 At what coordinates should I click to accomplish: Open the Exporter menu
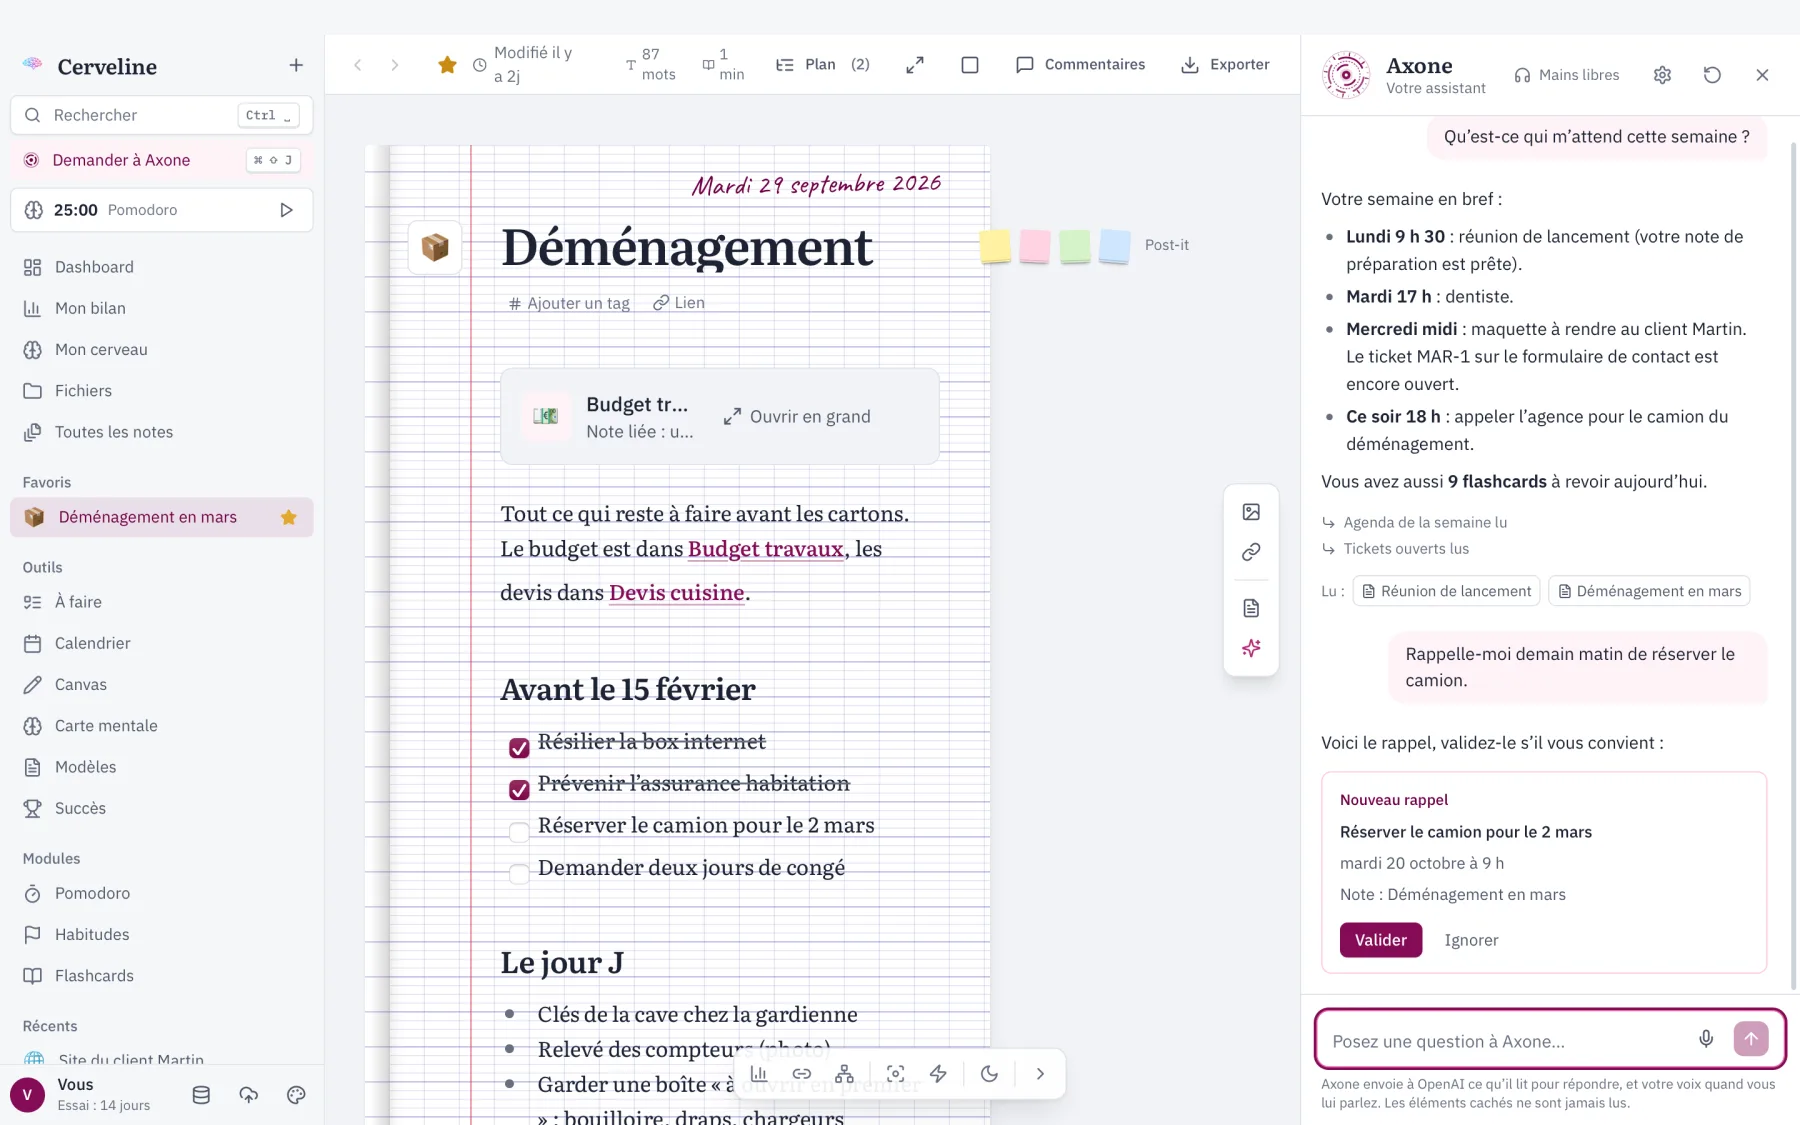pyautogui.click(x=1225, y=65)
